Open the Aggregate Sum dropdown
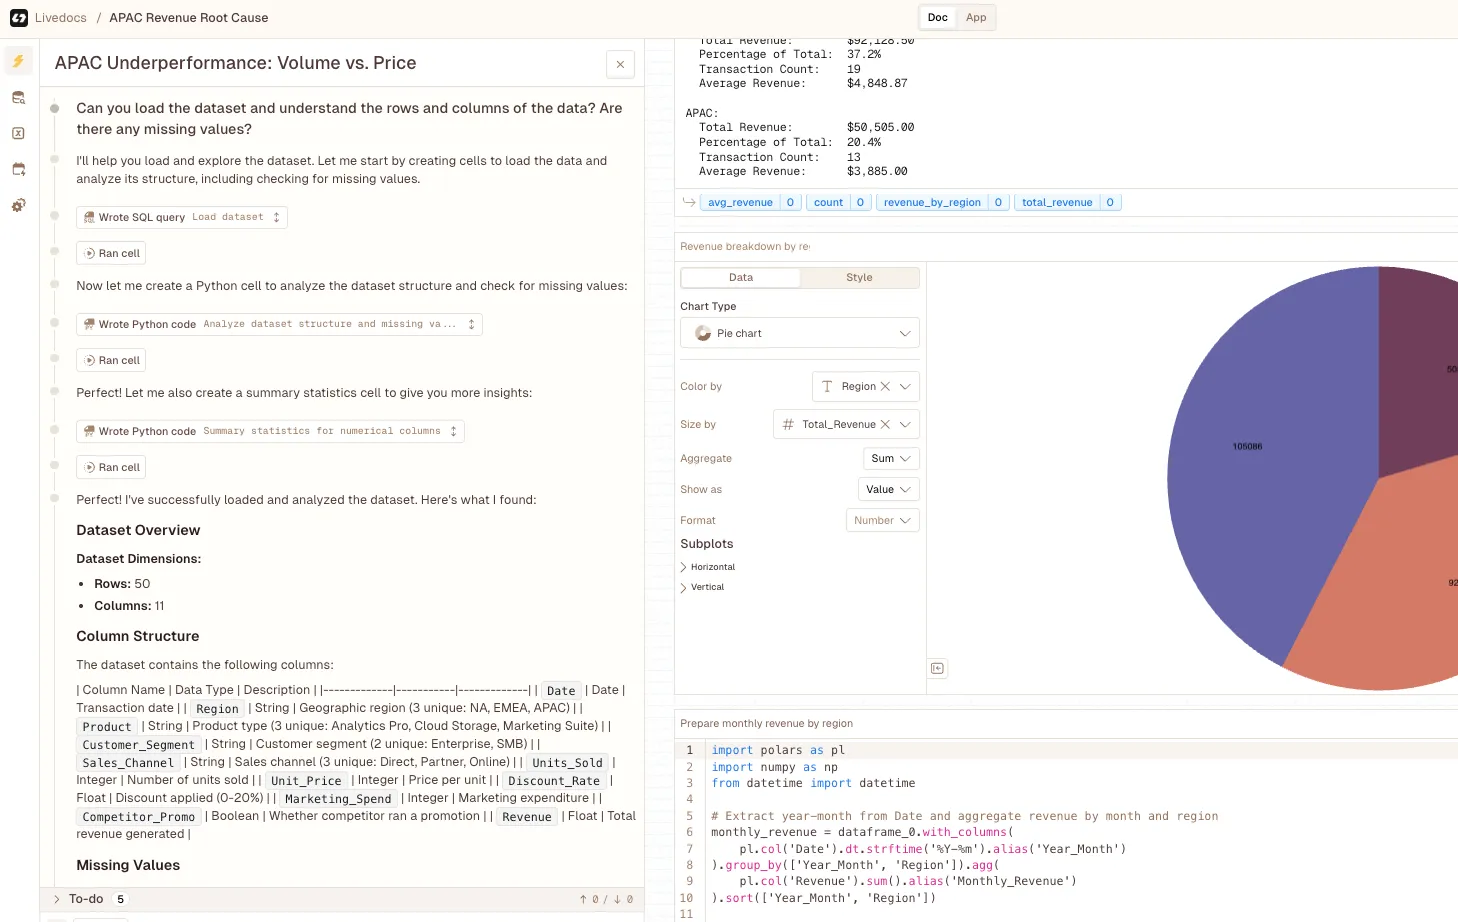Viewport: 1458px width, 922px height. click(889, 459)
